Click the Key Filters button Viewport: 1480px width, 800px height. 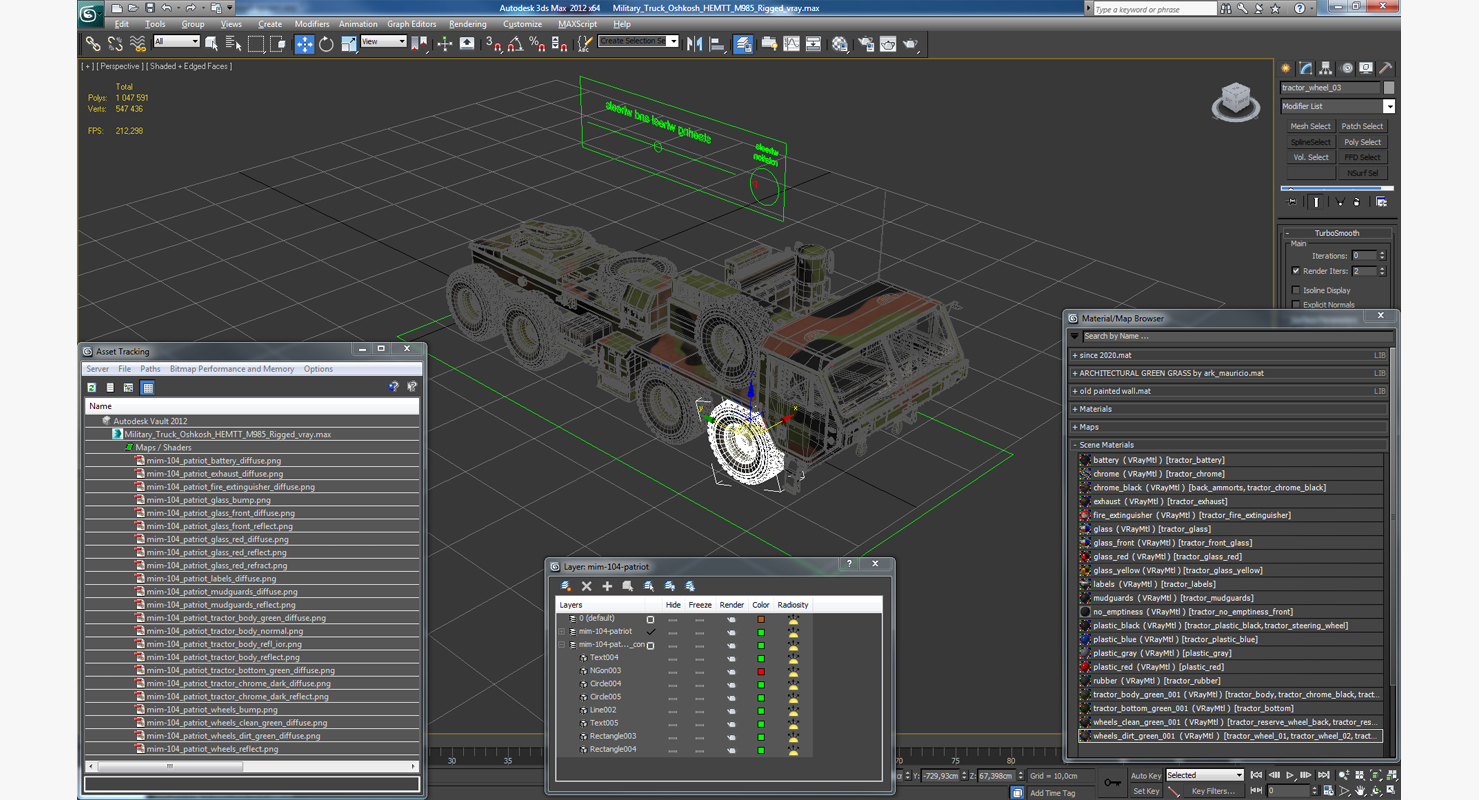[x=1212, y=791]
